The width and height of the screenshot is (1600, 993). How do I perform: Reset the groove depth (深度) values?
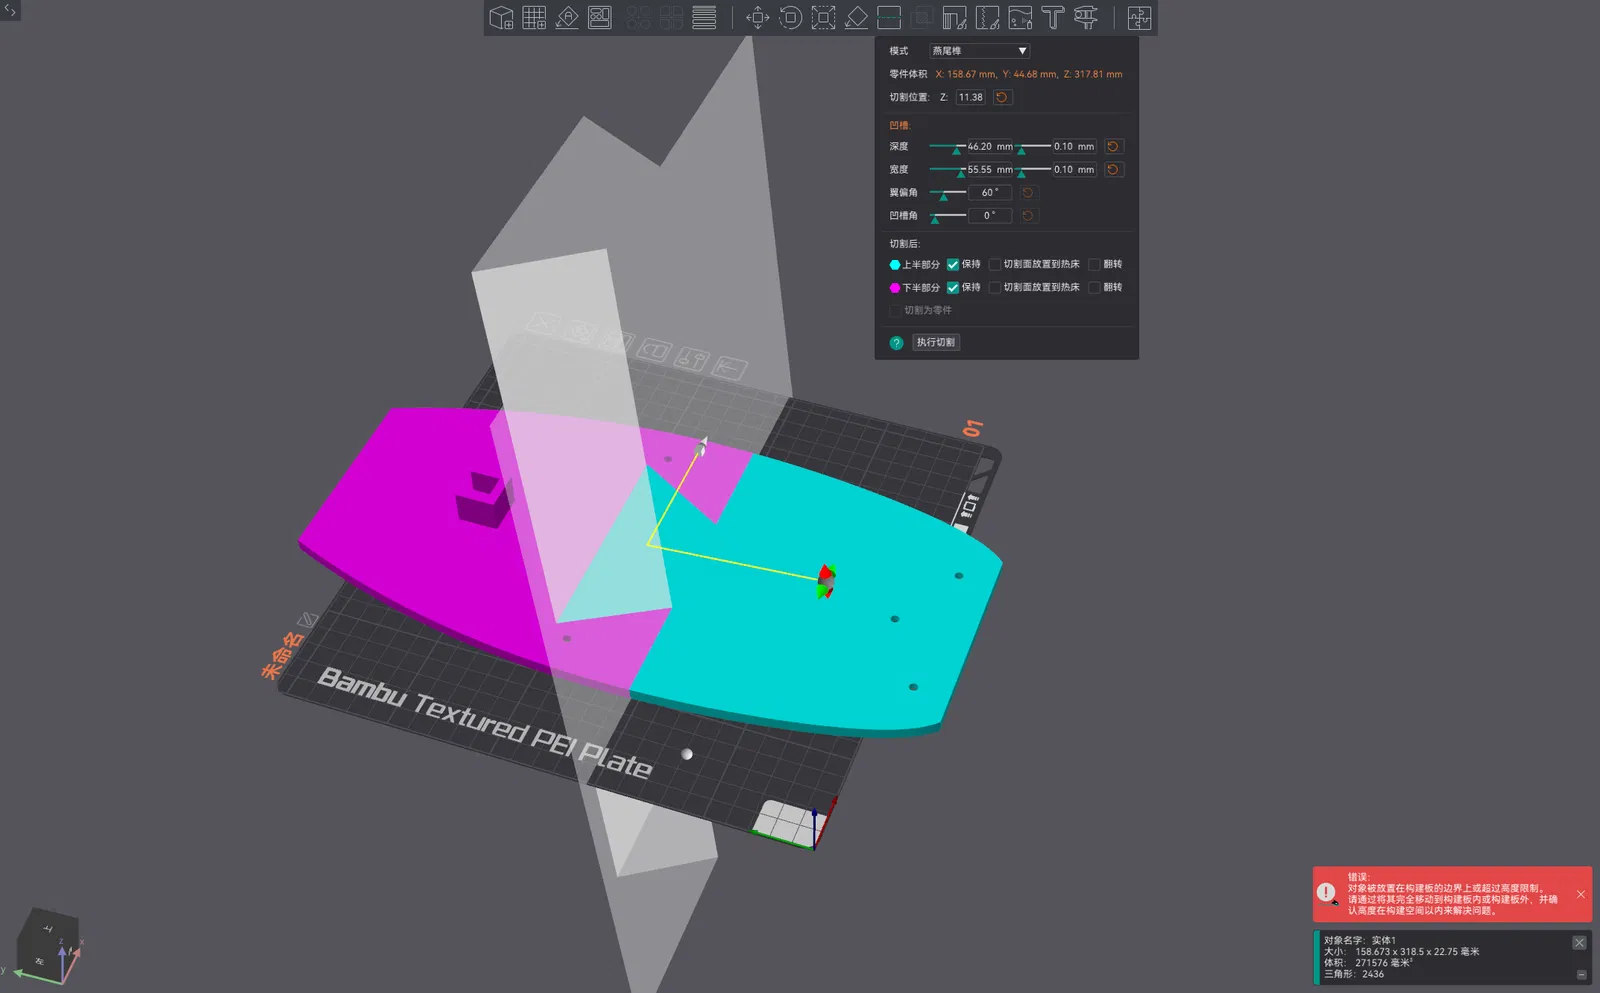click(1113, 146)
